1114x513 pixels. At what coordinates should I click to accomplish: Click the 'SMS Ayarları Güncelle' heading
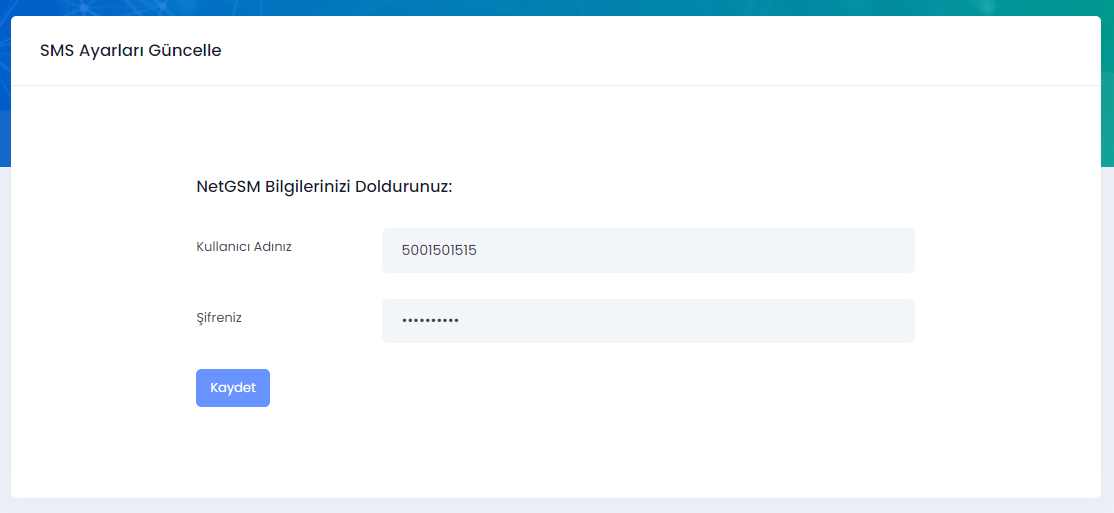point(131,51)
